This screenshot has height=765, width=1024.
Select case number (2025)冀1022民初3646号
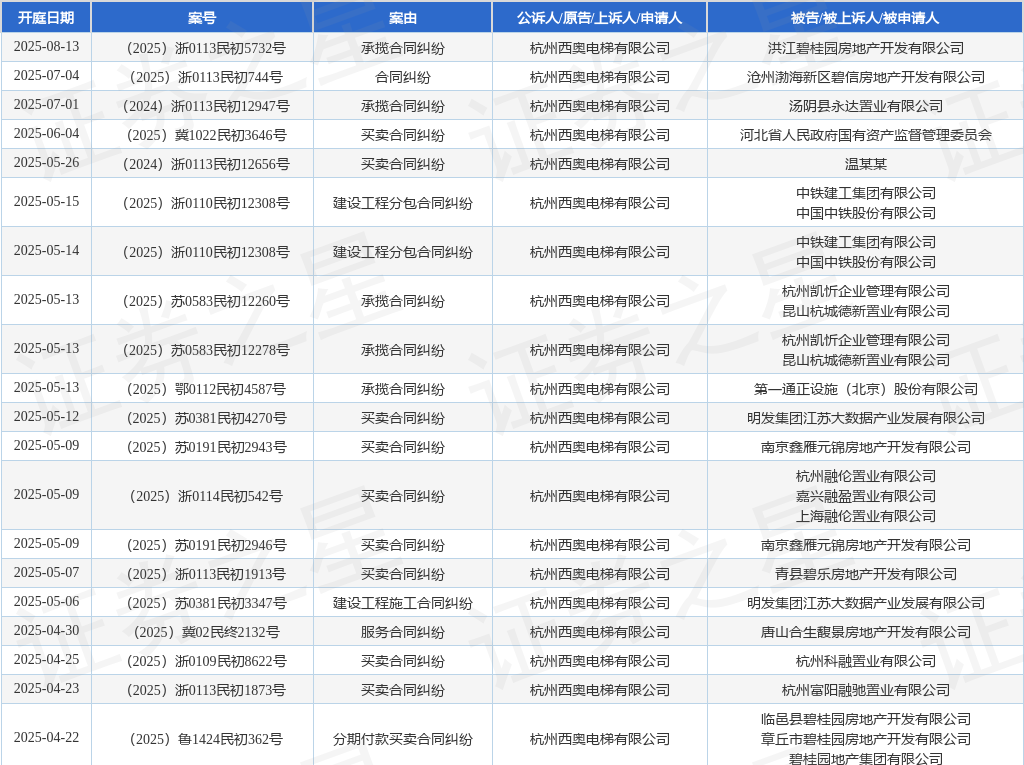[206, 135]
